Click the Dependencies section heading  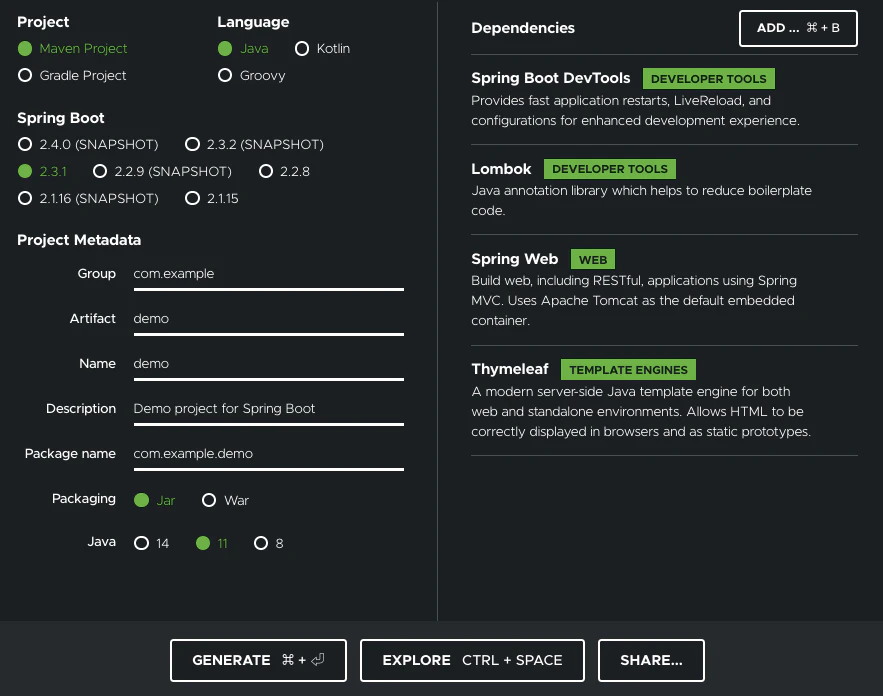pos(523,28)
